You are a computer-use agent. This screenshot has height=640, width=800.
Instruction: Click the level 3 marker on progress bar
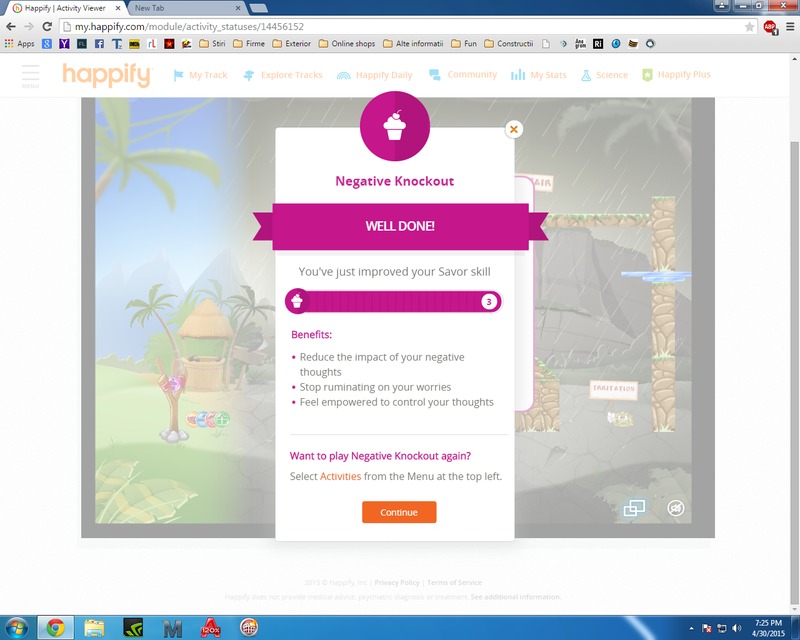[x=489, y=302]
